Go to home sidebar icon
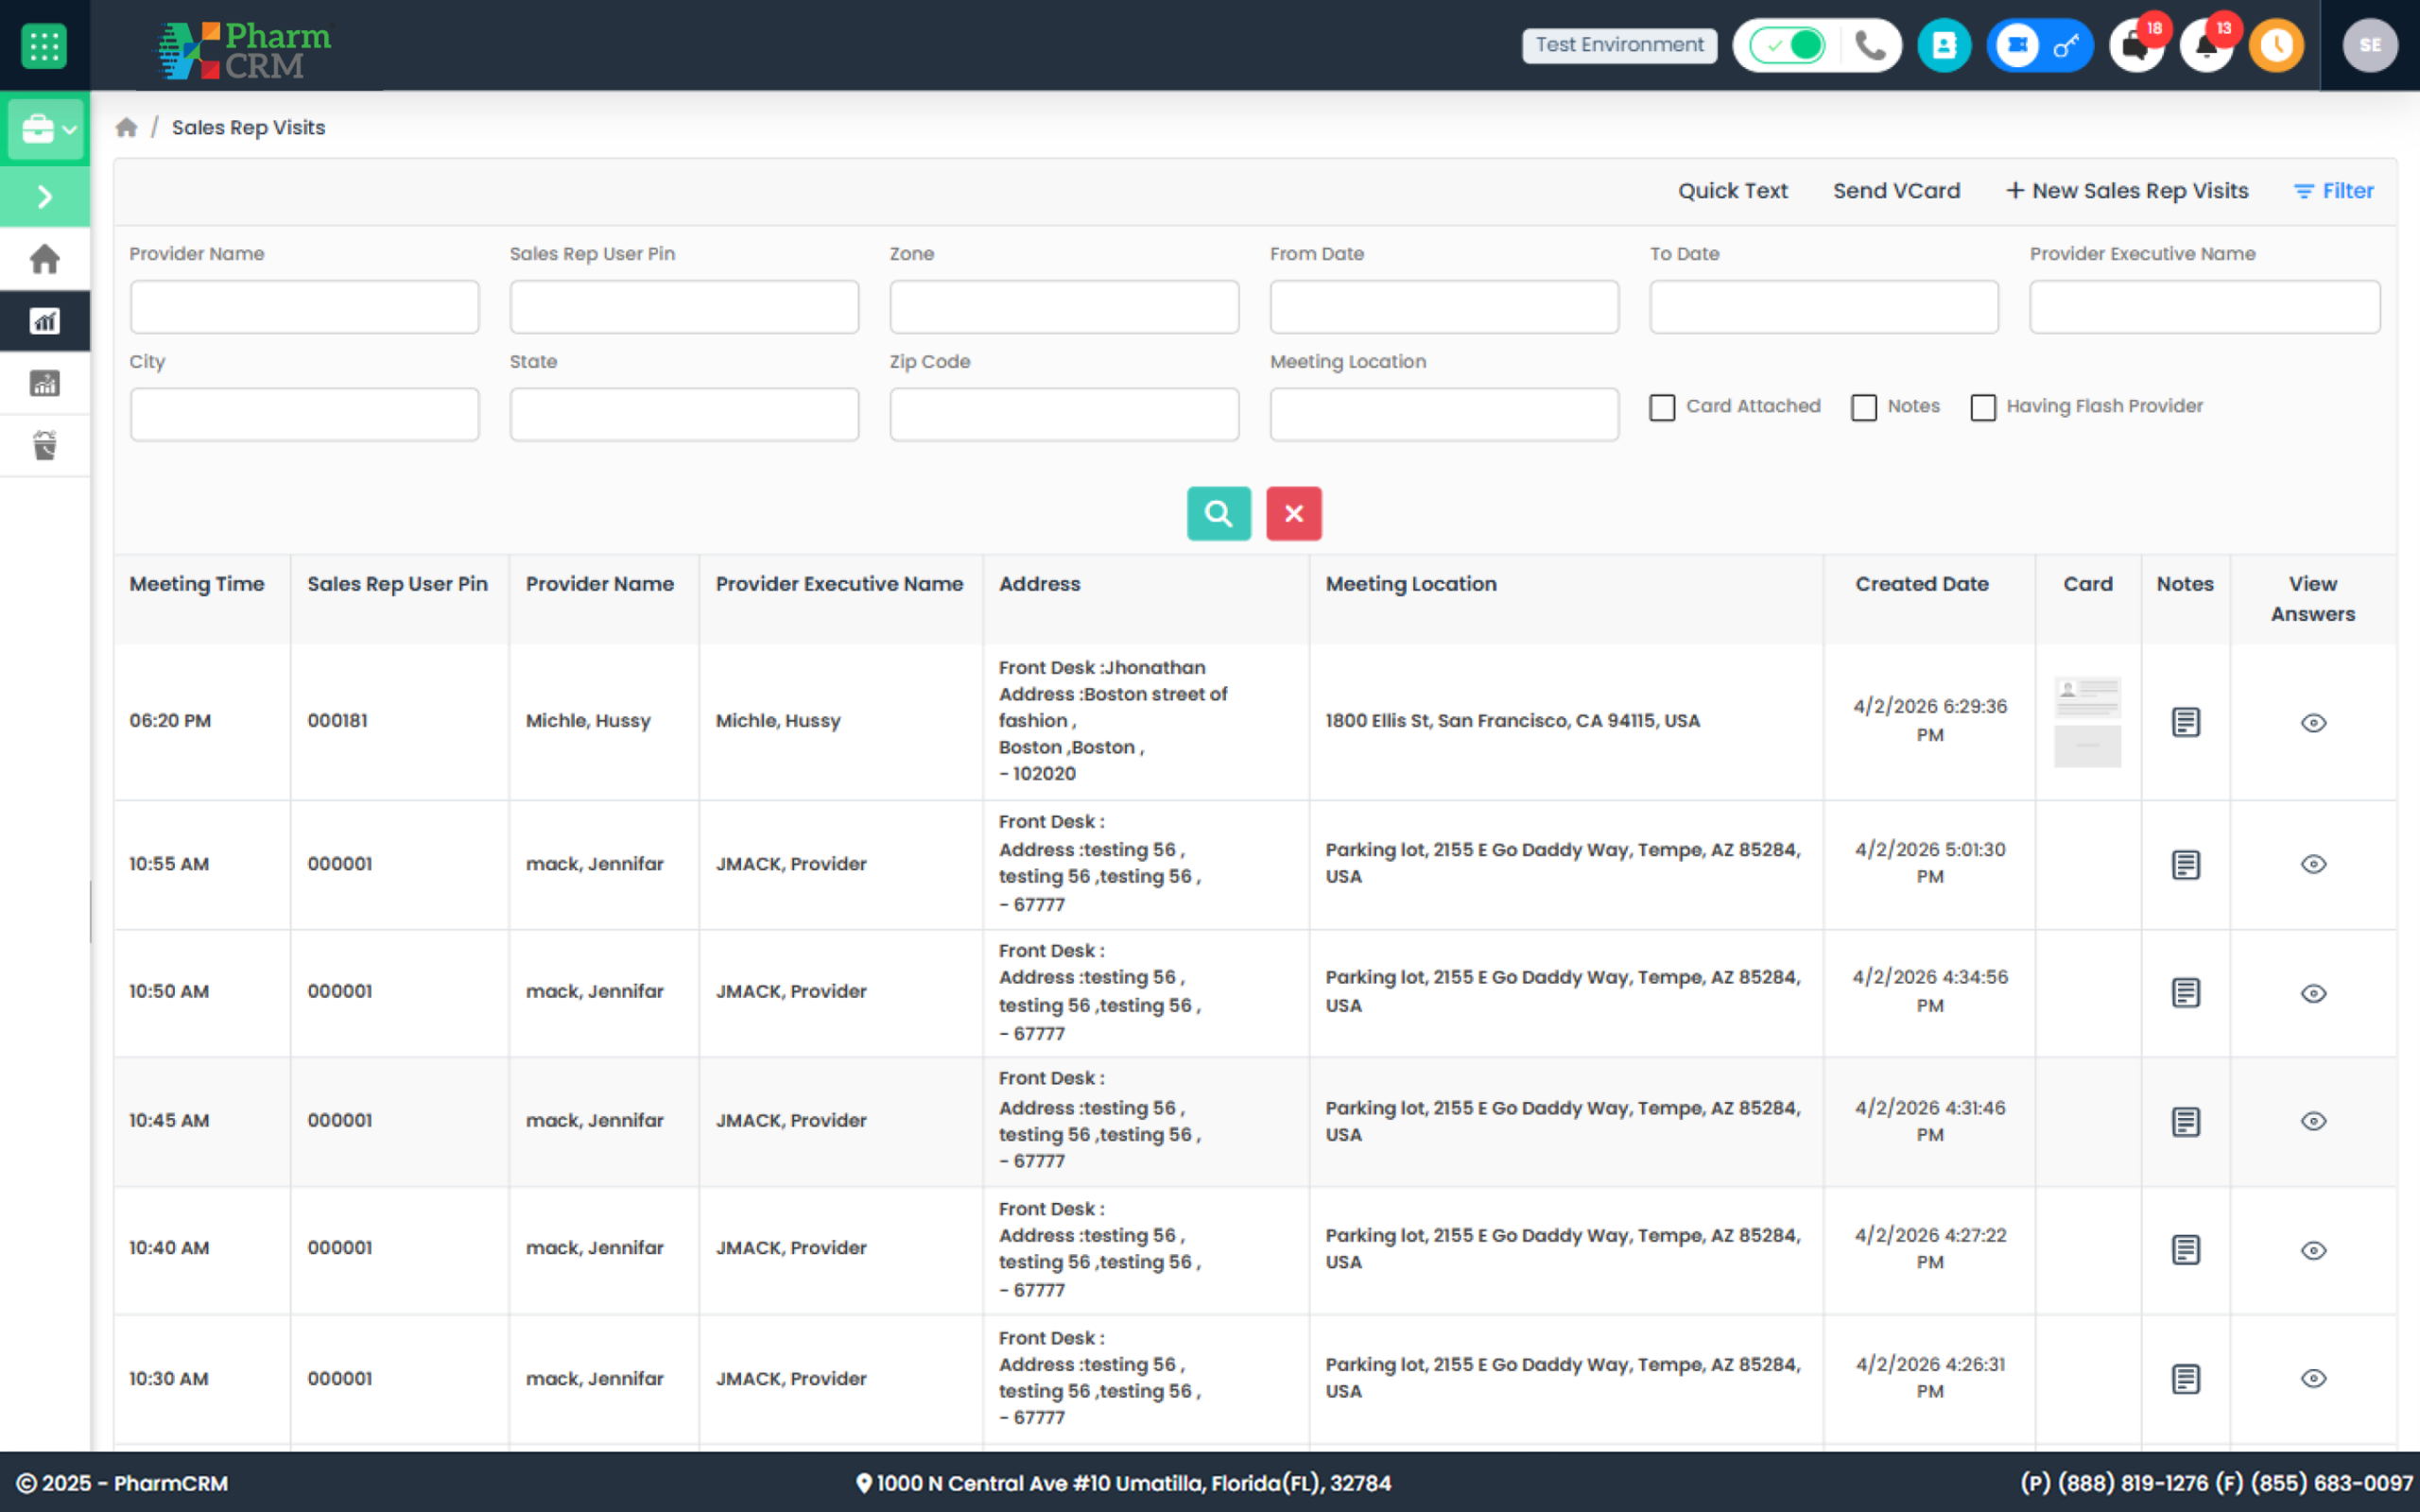This screenshot has width=2420, height=1512. (44, 259)
